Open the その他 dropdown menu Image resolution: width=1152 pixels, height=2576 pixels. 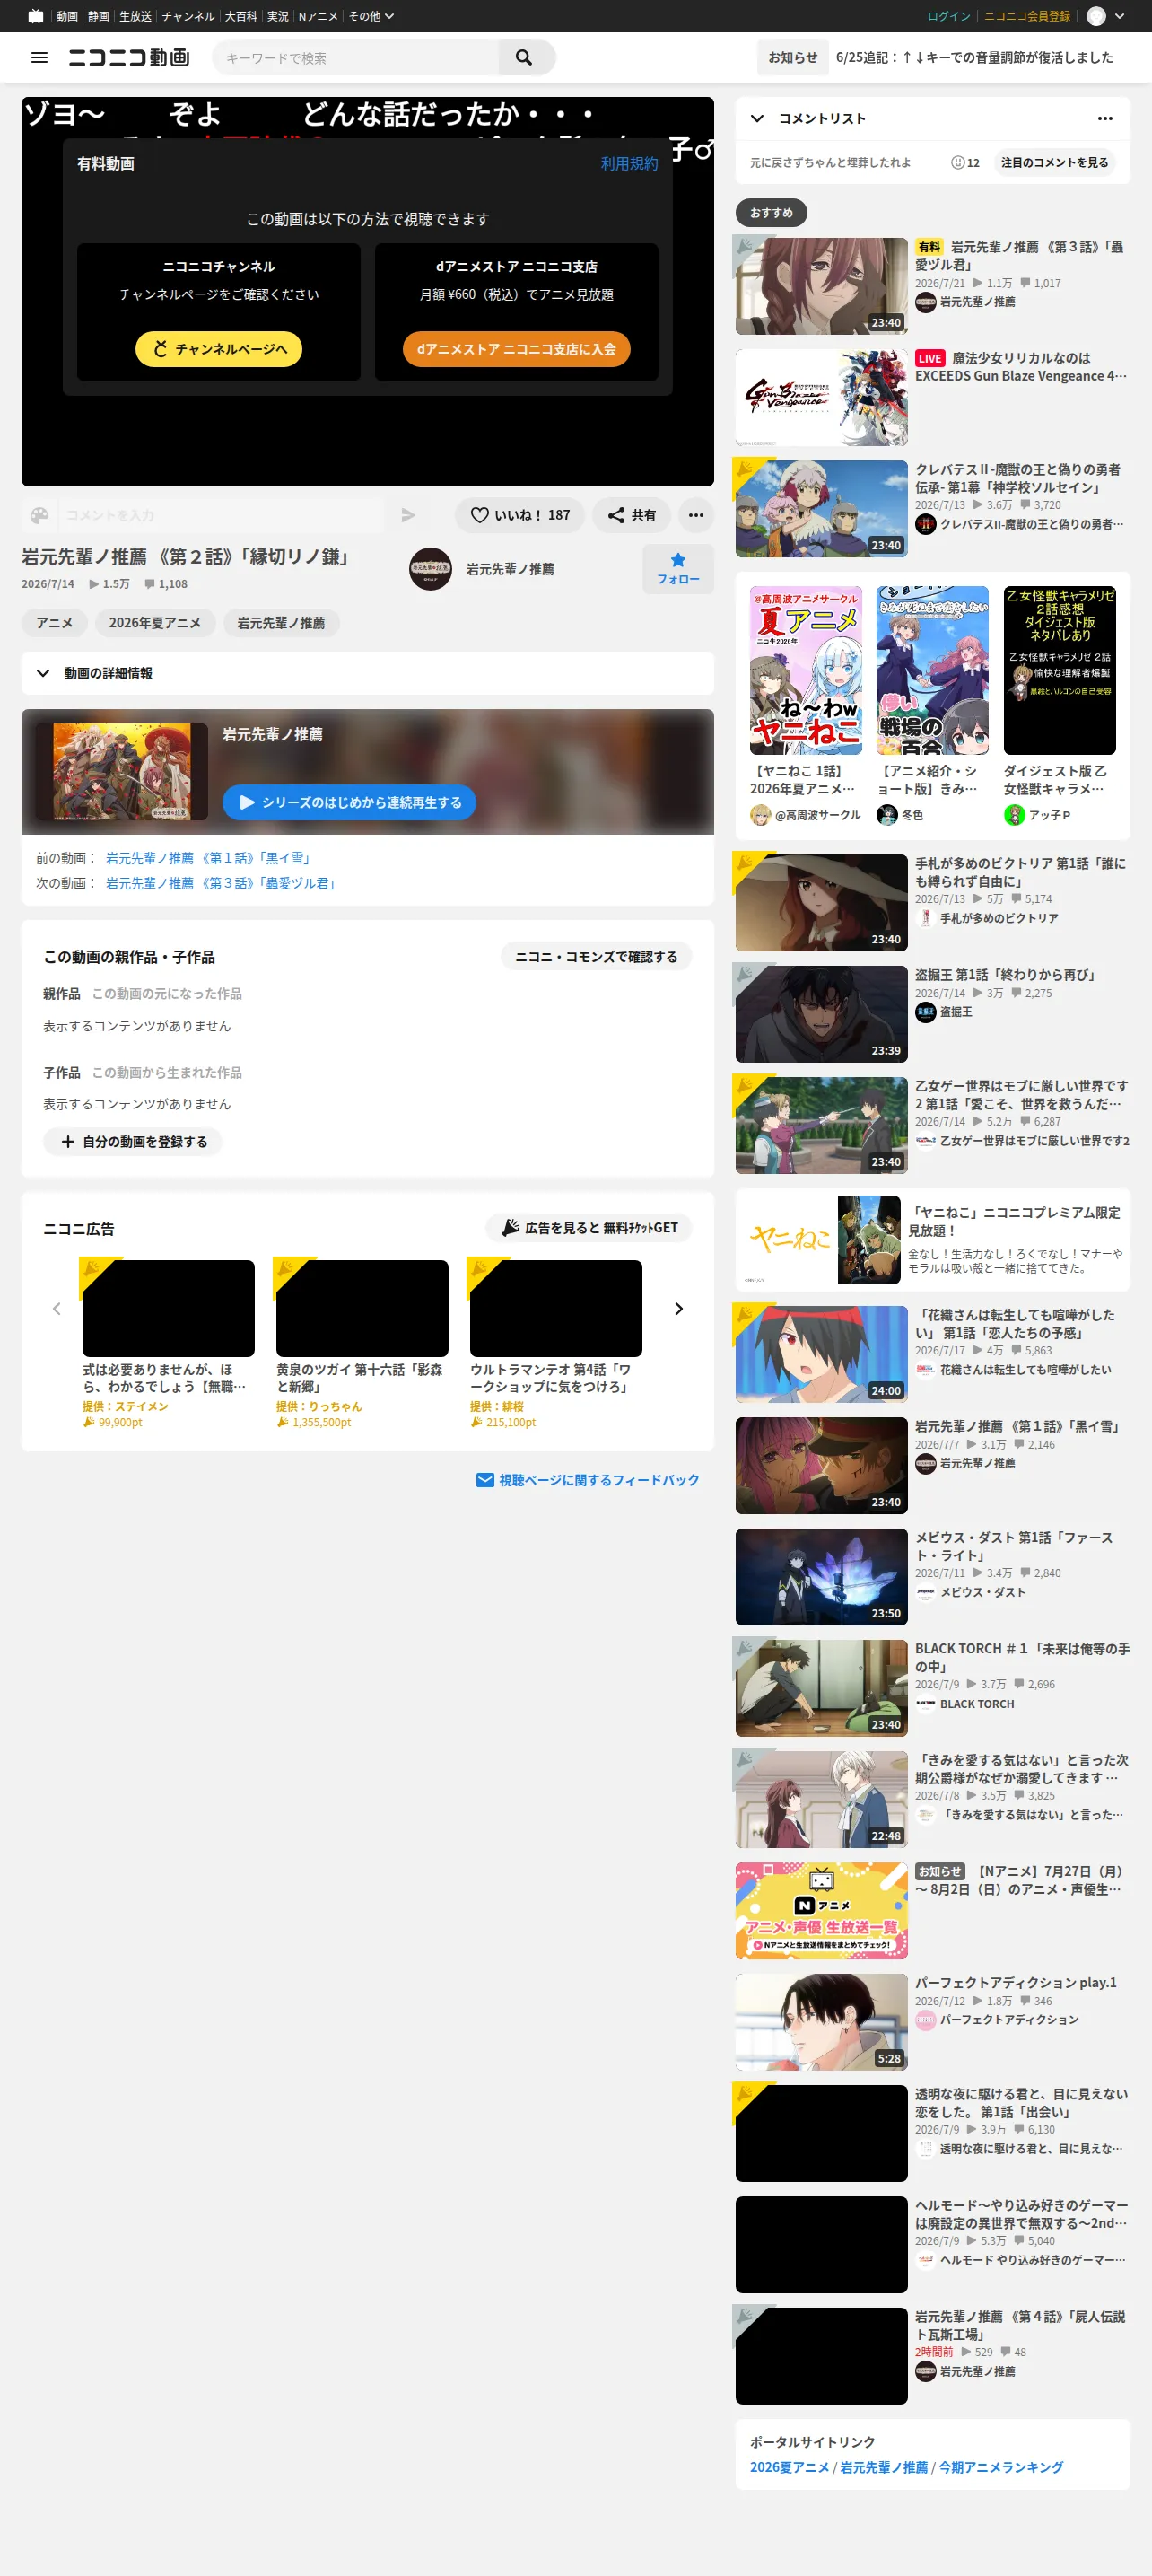click(371, 16)
